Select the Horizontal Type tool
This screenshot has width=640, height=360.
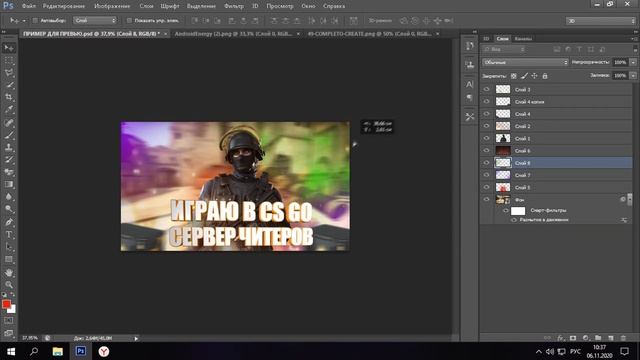[9, 235]
